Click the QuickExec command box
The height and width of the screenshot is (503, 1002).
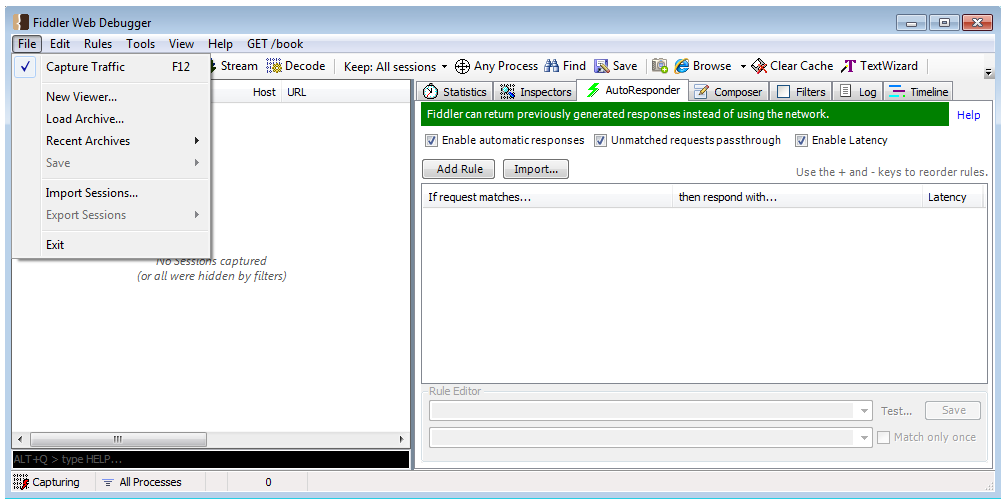coord(211,459)
